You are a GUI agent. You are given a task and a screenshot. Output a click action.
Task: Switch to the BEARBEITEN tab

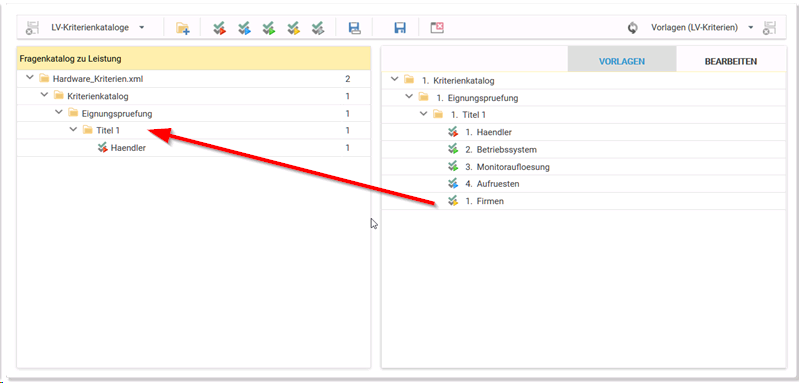731,61
